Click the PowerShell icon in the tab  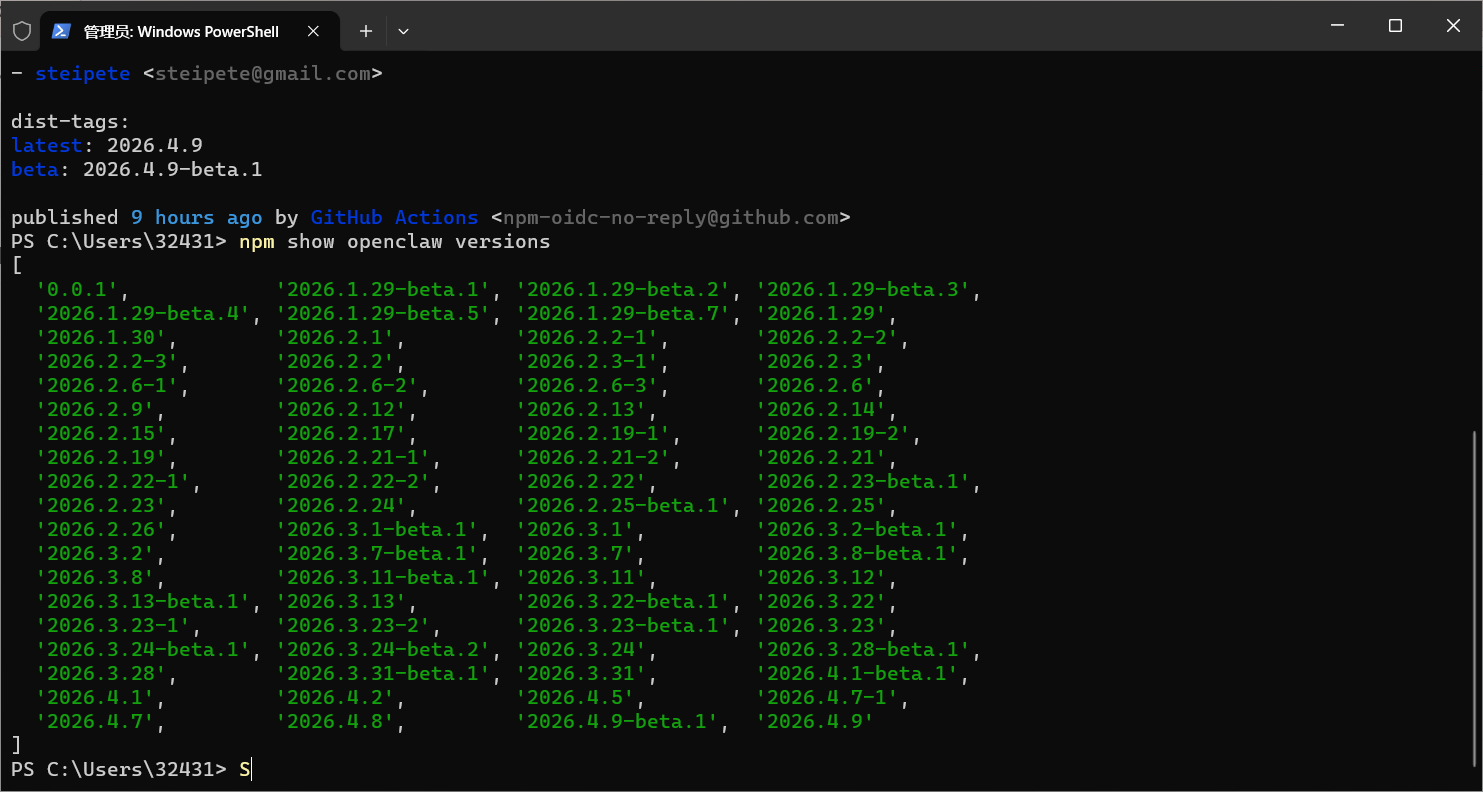61,31
